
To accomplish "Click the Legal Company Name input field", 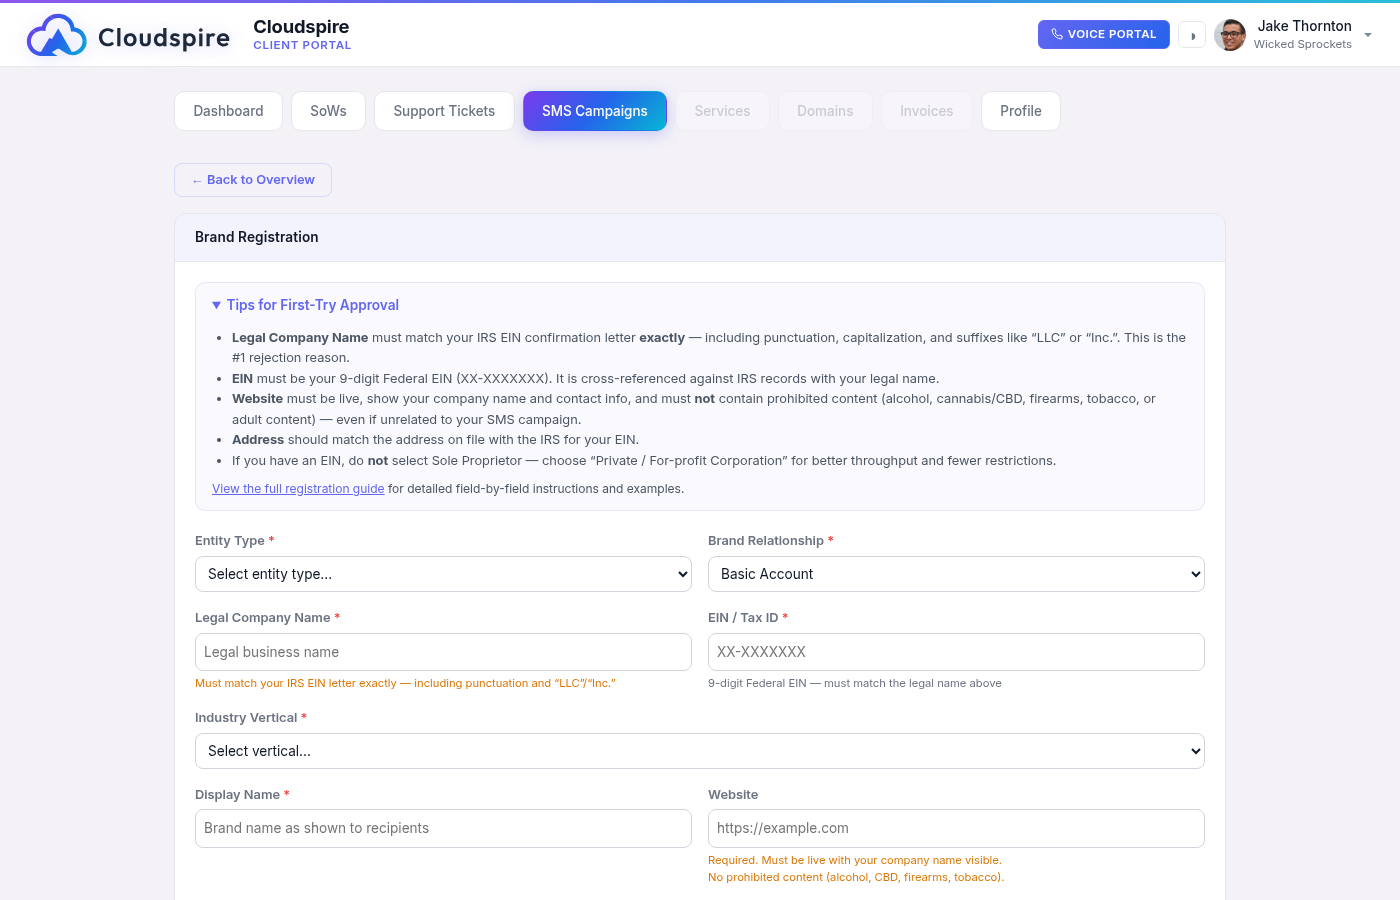I will (x=443, y=652).
